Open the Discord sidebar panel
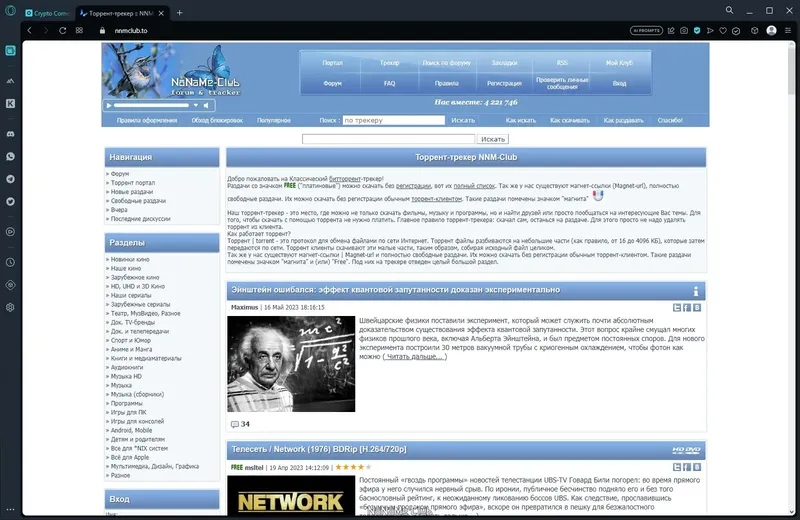The height and width of the screenshot is (520, 800). (10, 134)
